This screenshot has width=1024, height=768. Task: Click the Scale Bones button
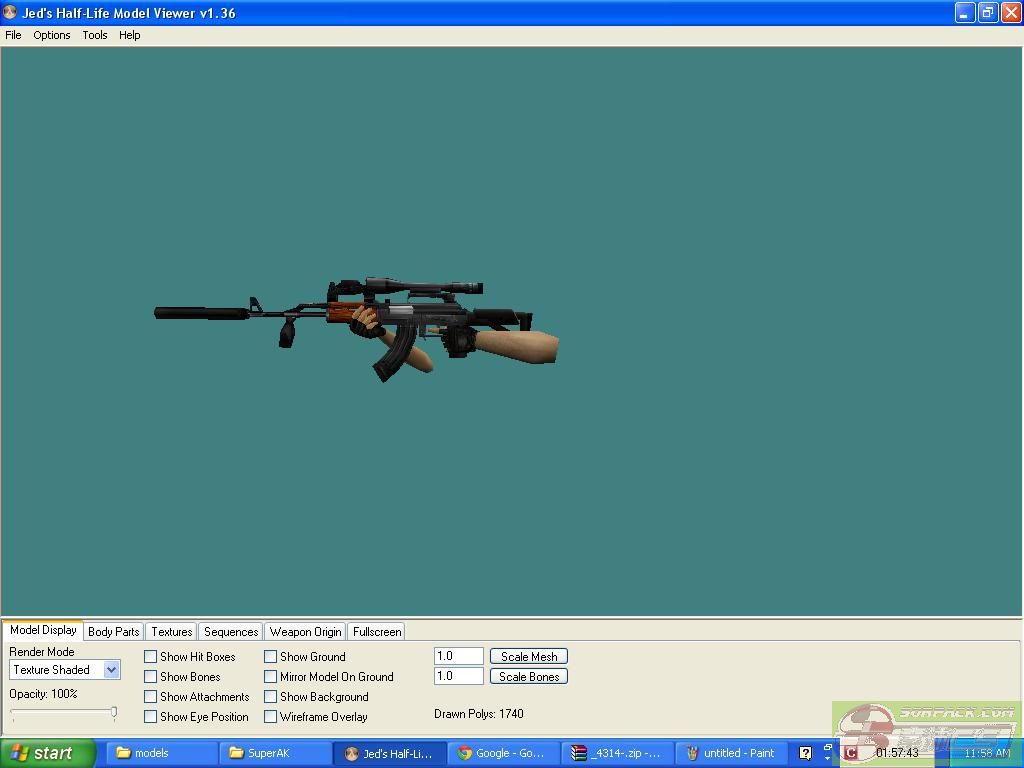(x=529, y=677)
